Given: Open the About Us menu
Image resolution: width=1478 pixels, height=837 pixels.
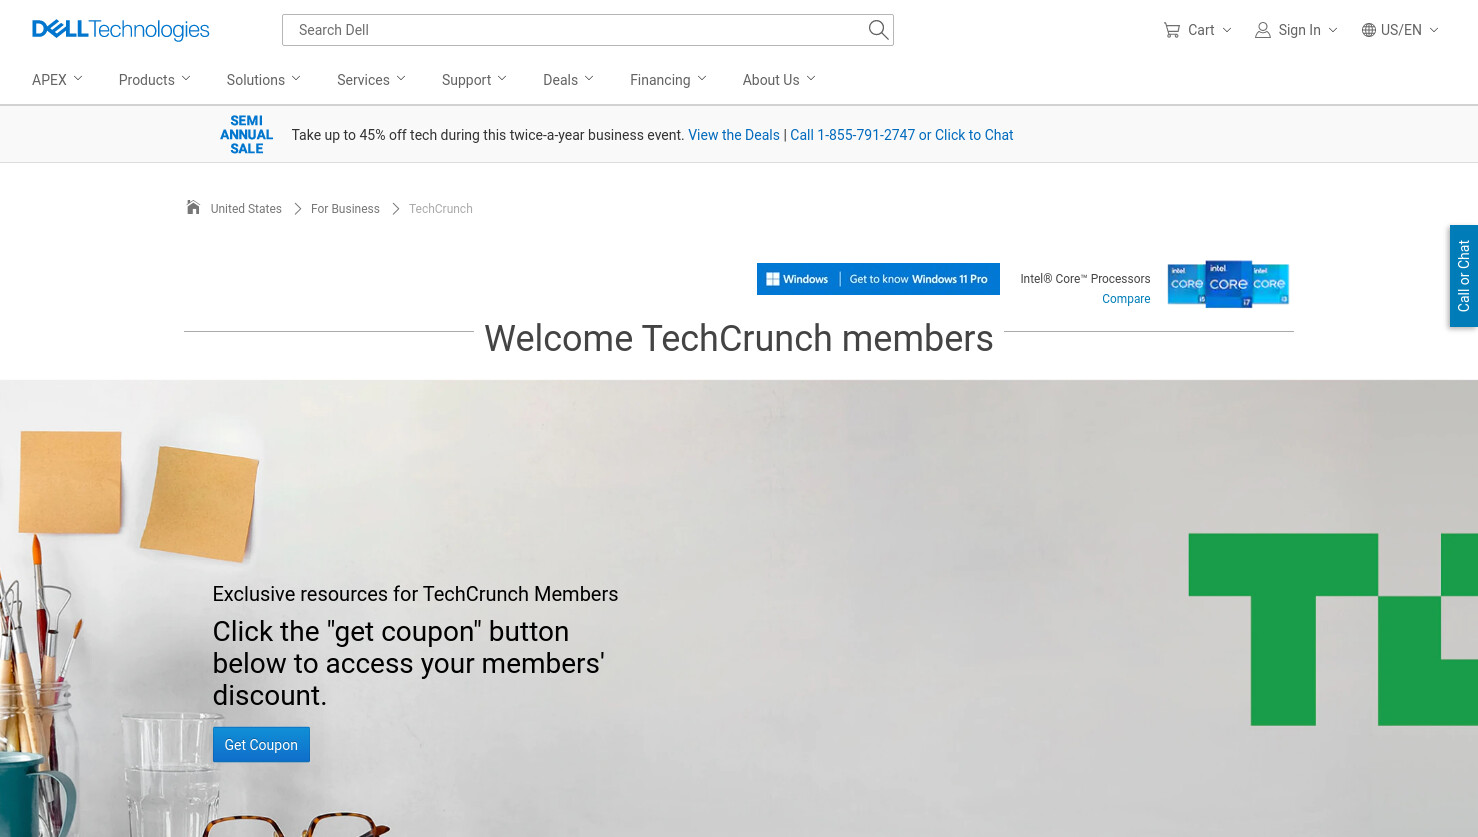Looking at the screenshot, I should (779, 80).
